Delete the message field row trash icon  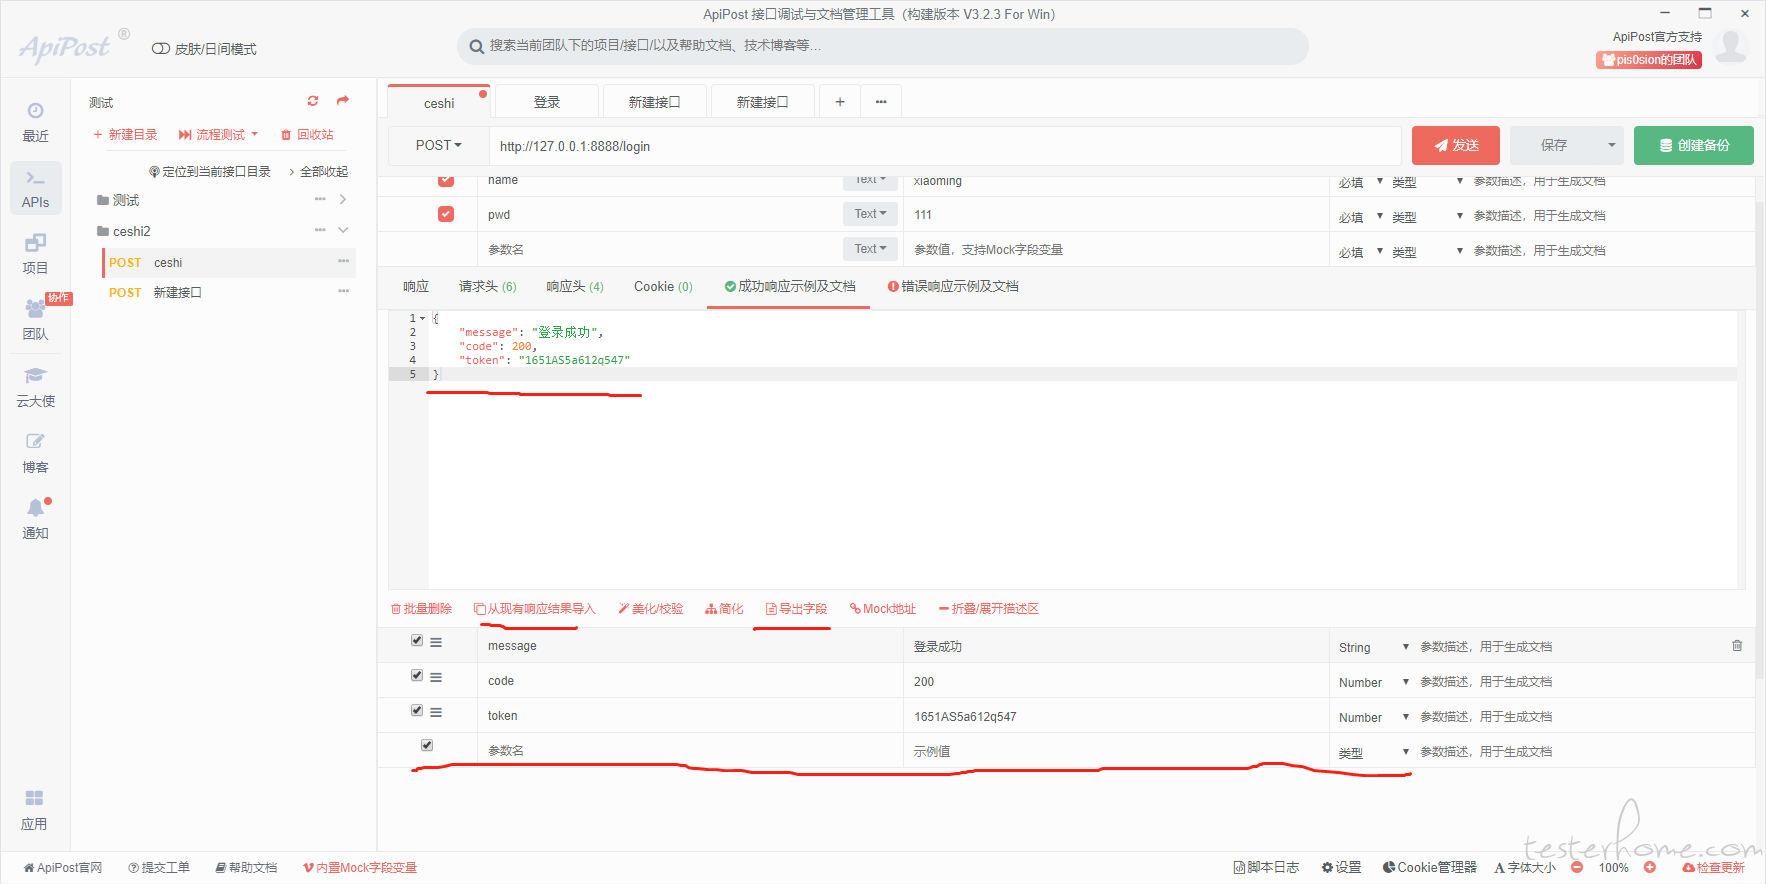click(1737, 646)
